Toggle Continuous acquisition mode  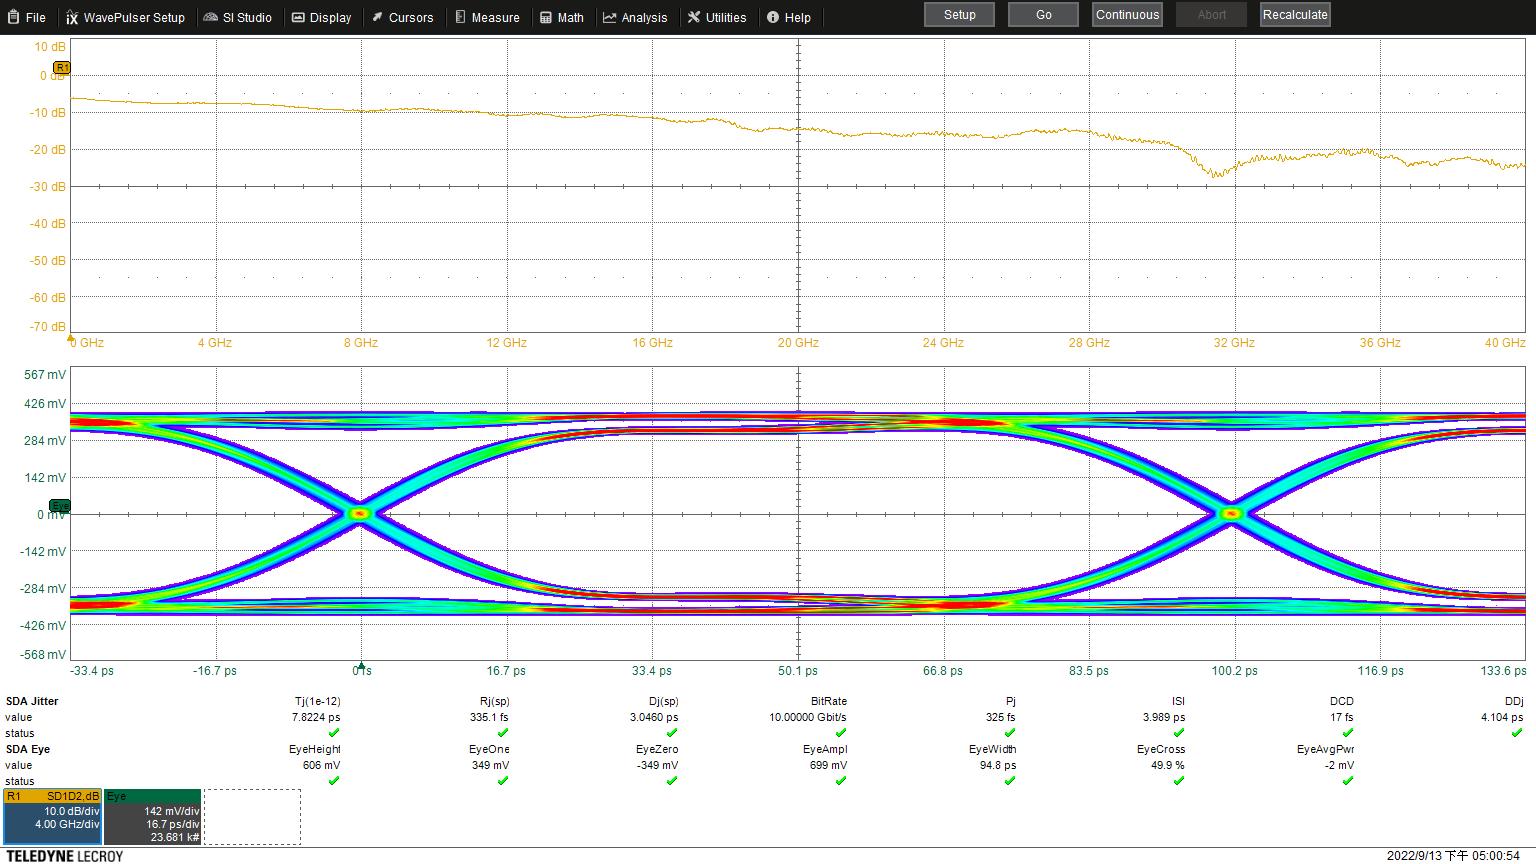pyautogui.click(x=1126, y=14)
